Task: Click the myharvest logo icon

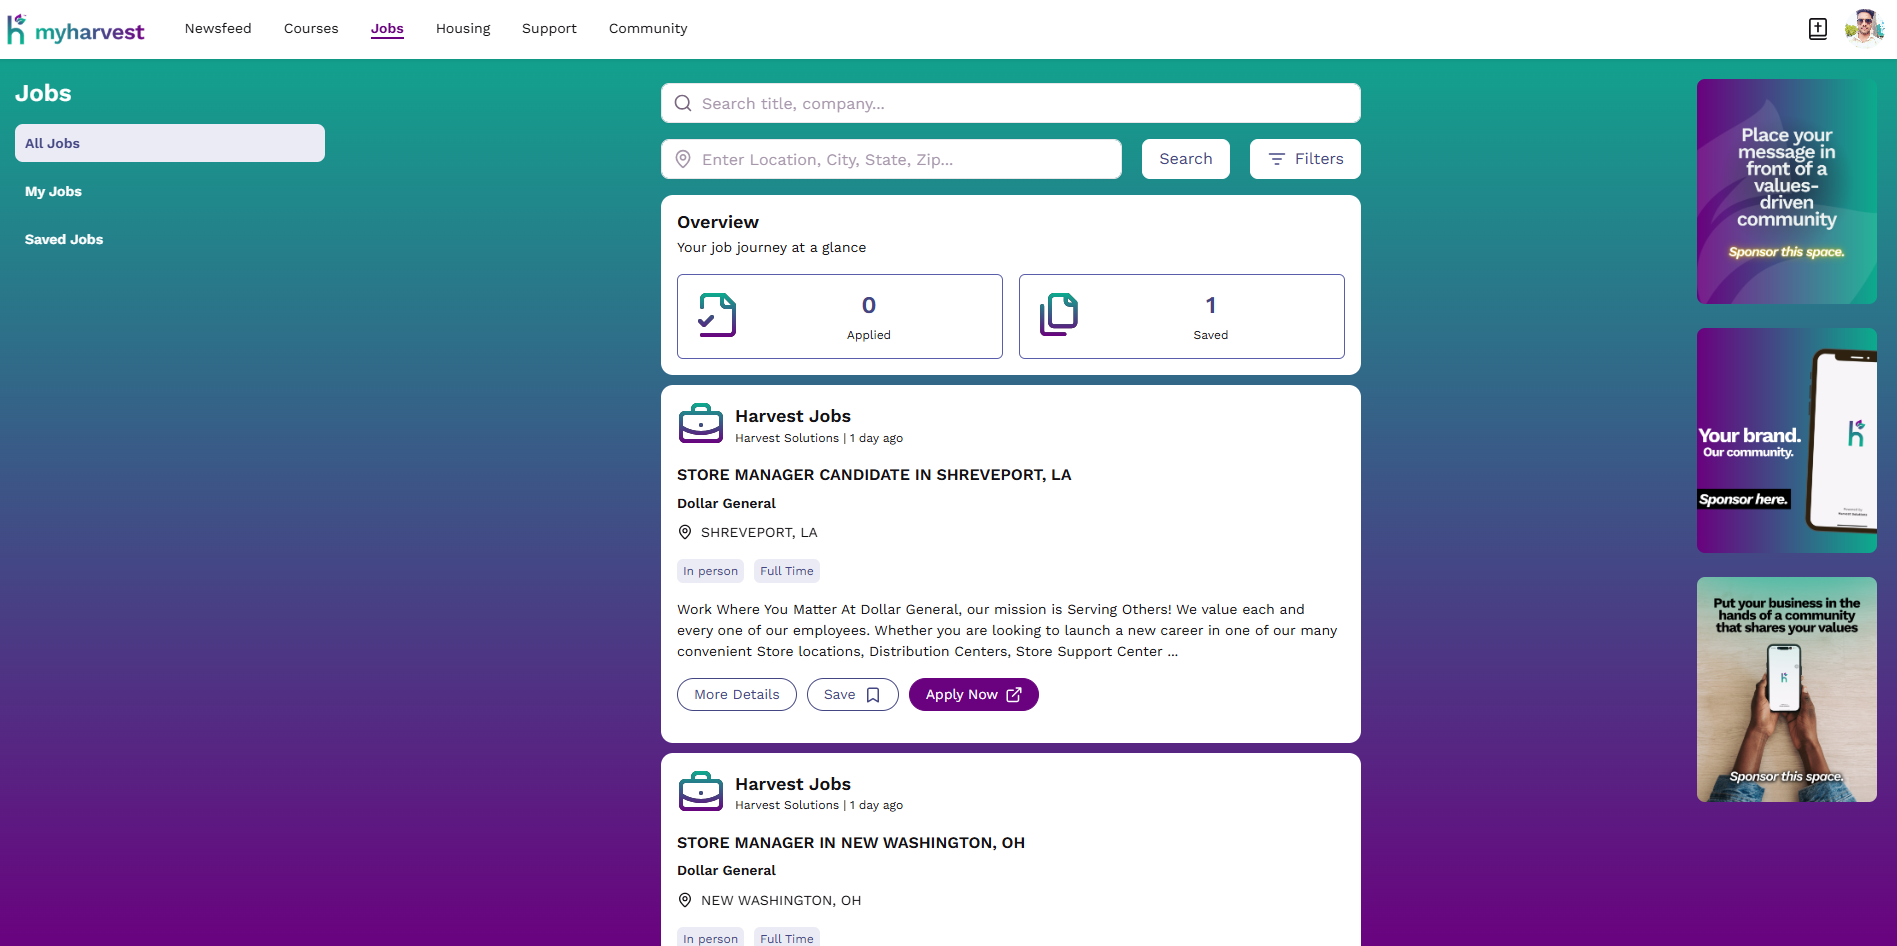Action: [17, 29]
